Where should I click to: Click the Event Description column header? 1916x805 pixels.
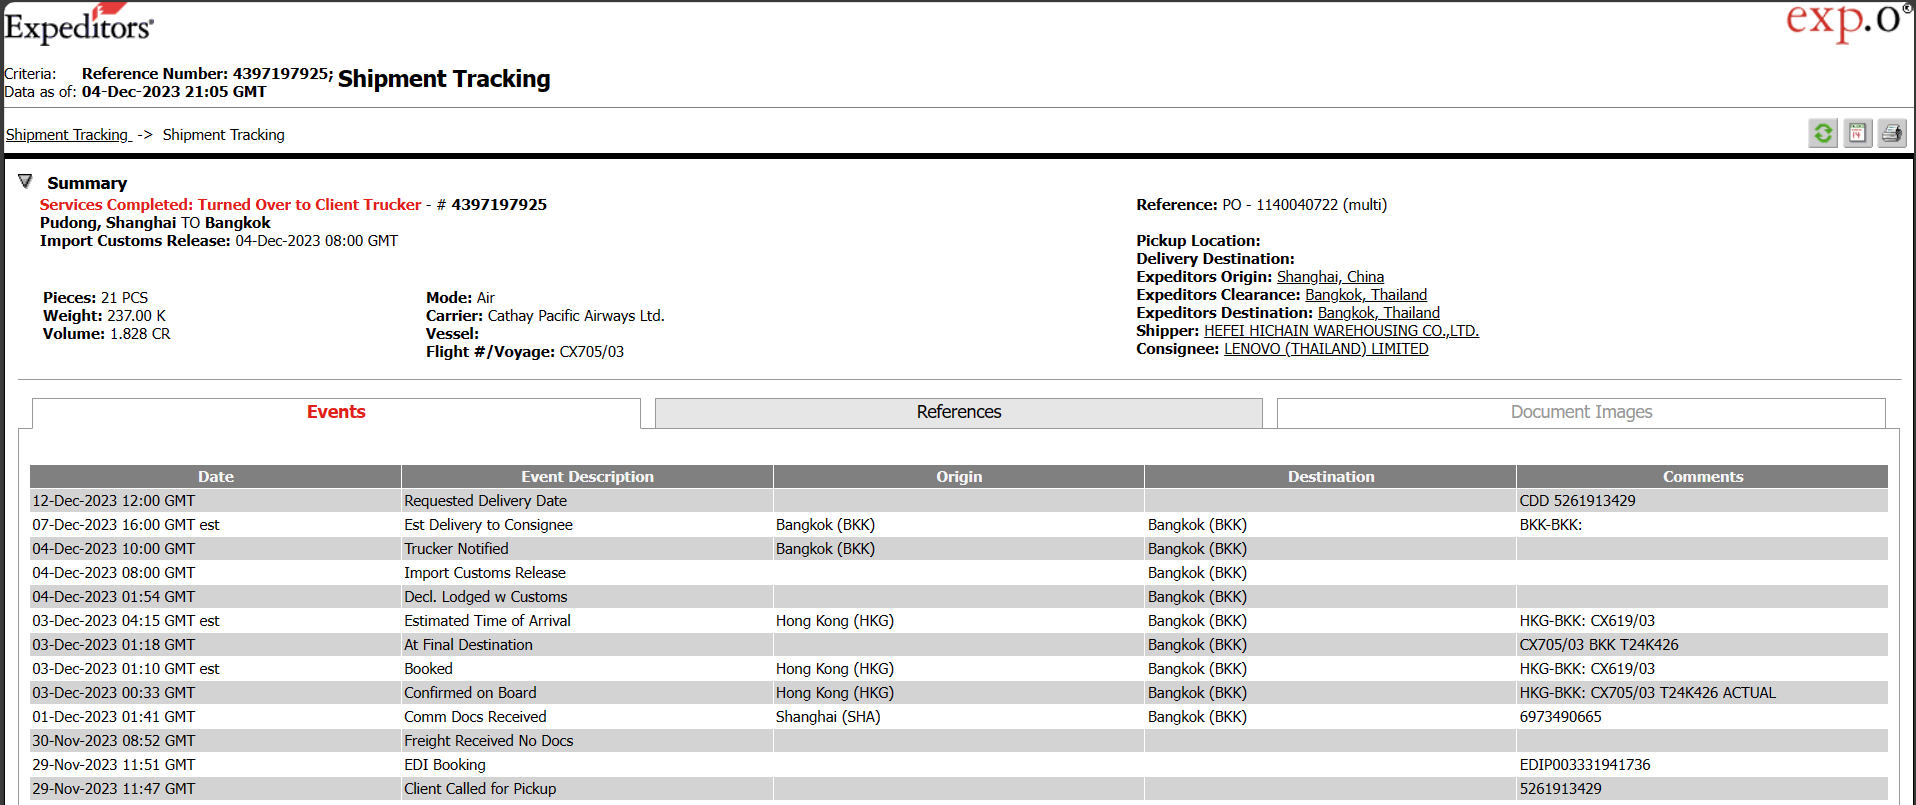click(587, 477)
